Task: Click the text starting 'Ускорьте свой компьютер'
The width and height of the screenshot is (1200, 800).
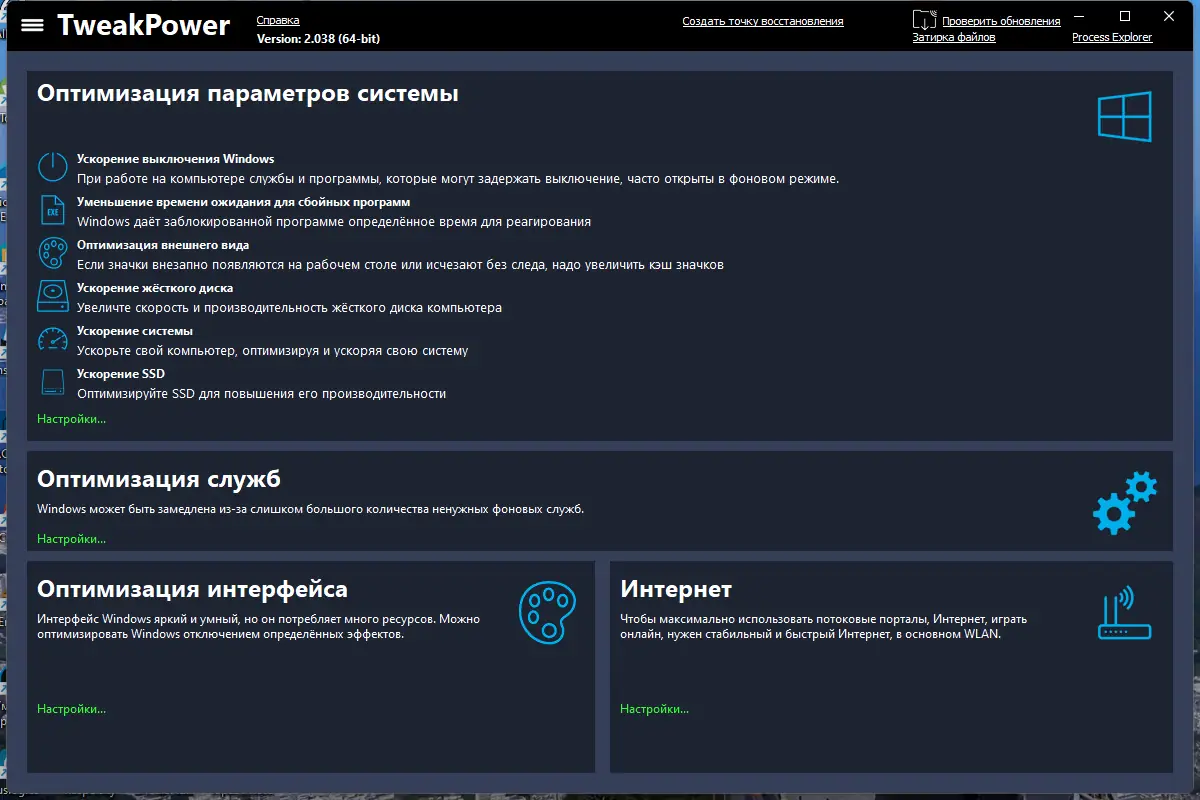Action: (273, 351)
